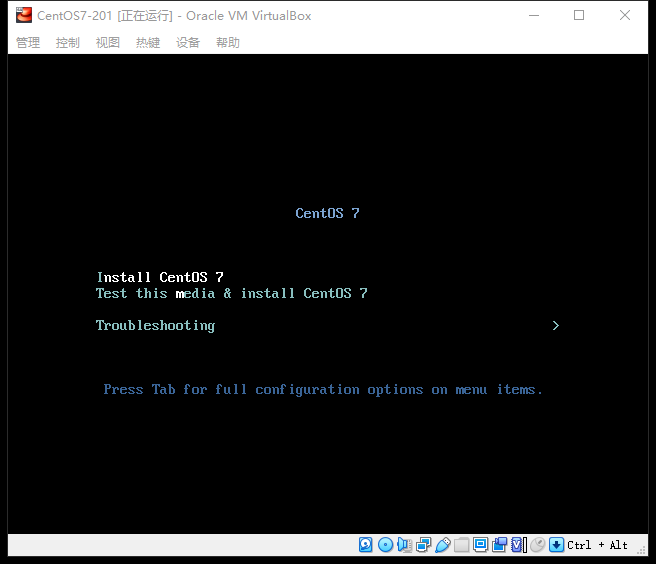
Task: Select the Install CentOS 7 boot entry
Action: click(160, 277)
